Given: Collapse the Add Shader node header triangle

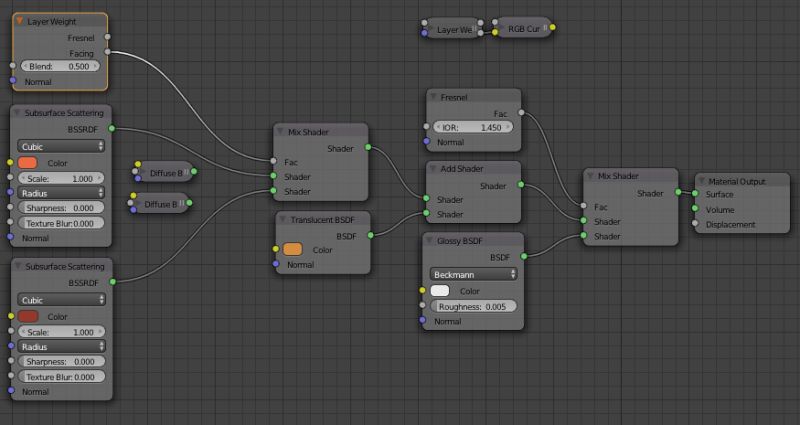Looking at the screenshot, I should coord(433,168).
